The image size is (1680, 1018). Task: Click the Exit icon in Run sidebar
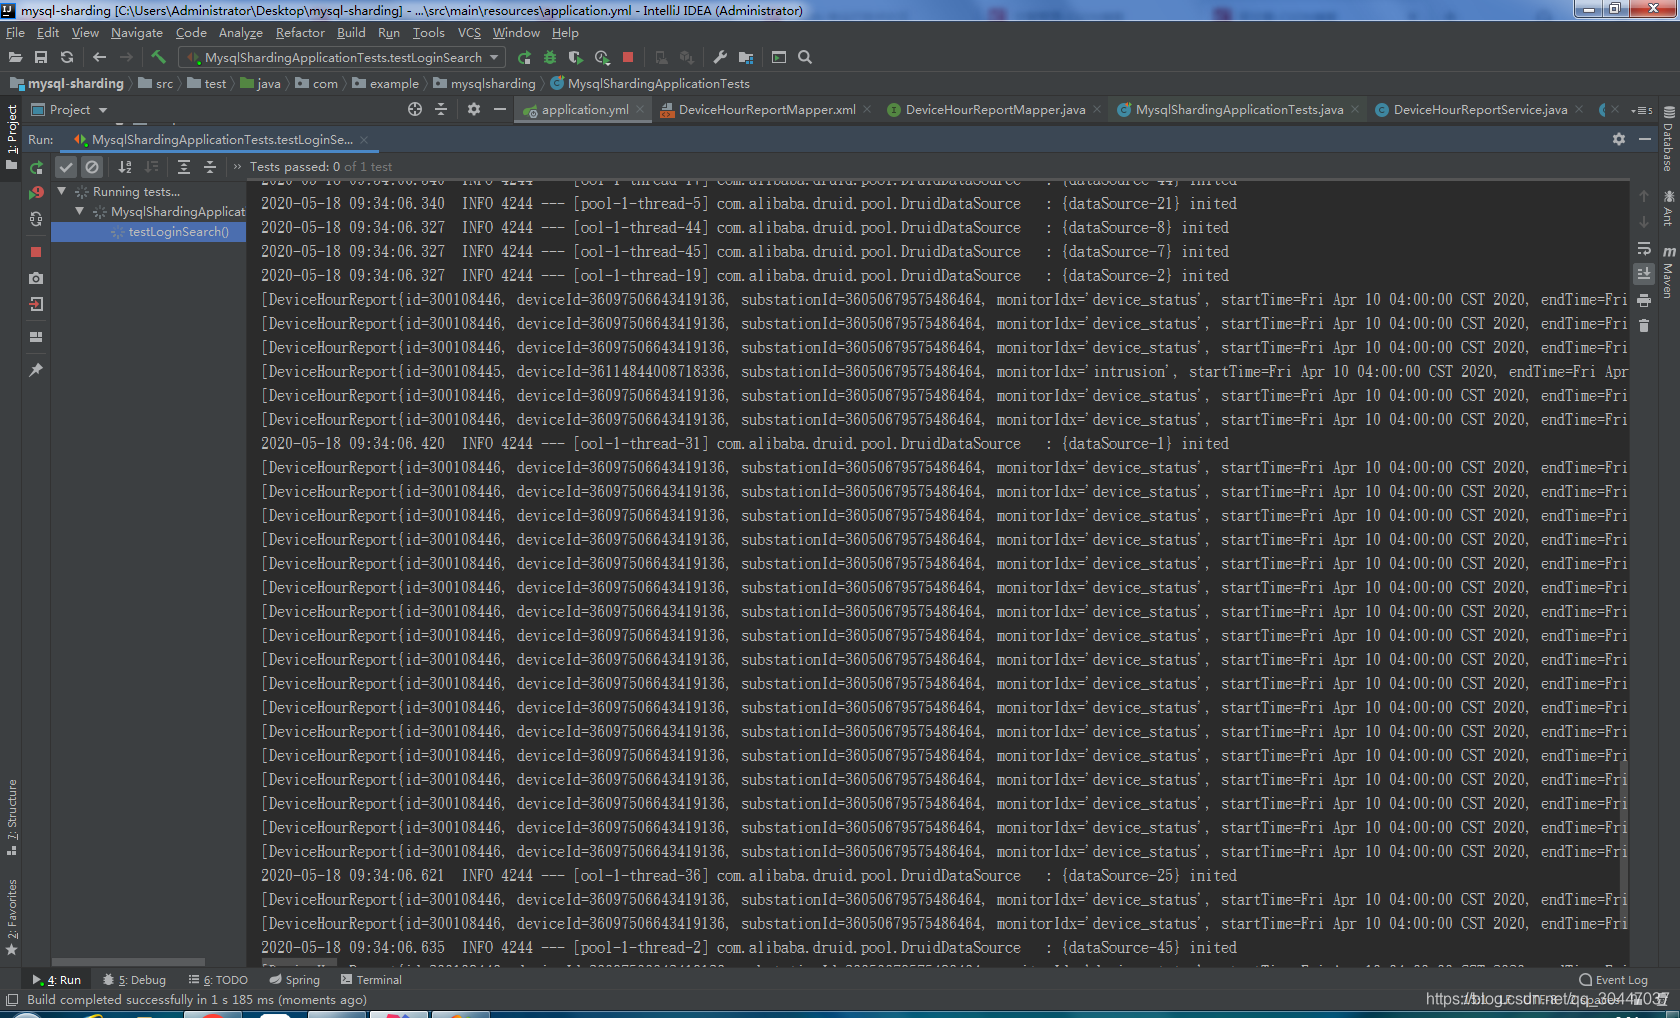click(36, 304)
